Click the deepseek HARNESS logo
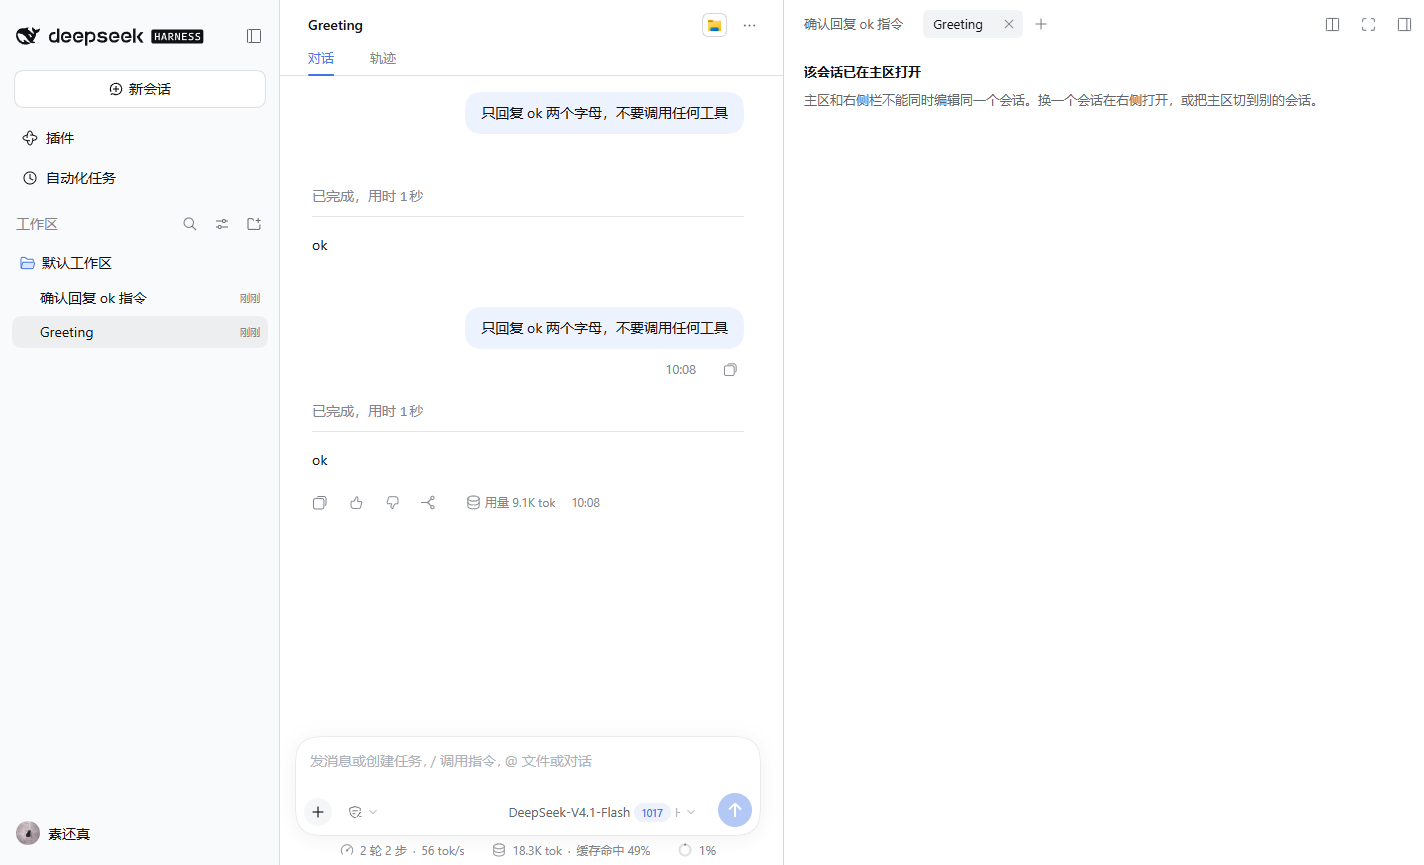1424x865 pixels. pyautogui.click(x=110, y=36)
